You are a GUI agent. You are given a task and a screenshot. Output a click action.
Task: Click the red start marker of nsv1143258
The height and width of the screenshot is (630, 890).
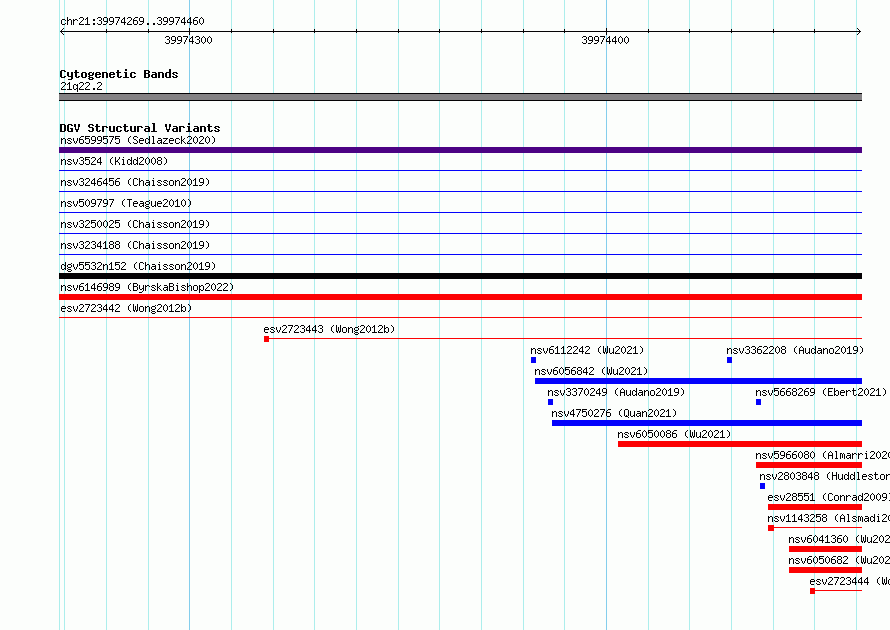point(771,528)
